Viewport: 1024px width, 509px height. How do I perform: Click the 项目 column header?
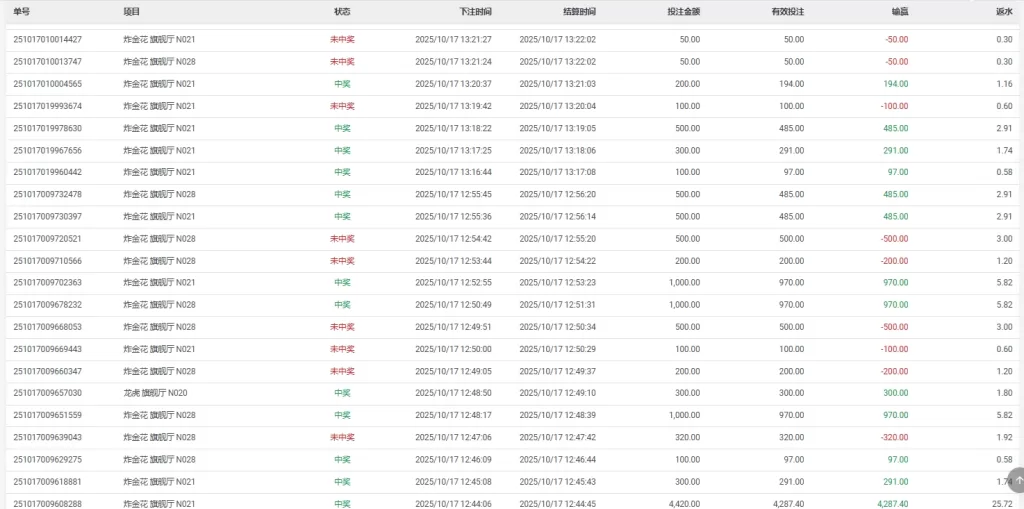132,11
